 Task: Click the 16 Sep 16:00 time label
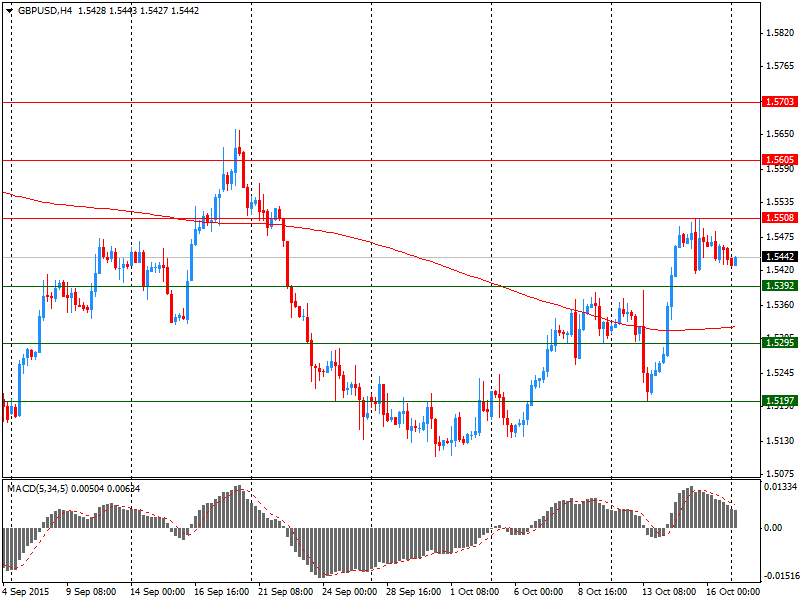tap(221, 592)
